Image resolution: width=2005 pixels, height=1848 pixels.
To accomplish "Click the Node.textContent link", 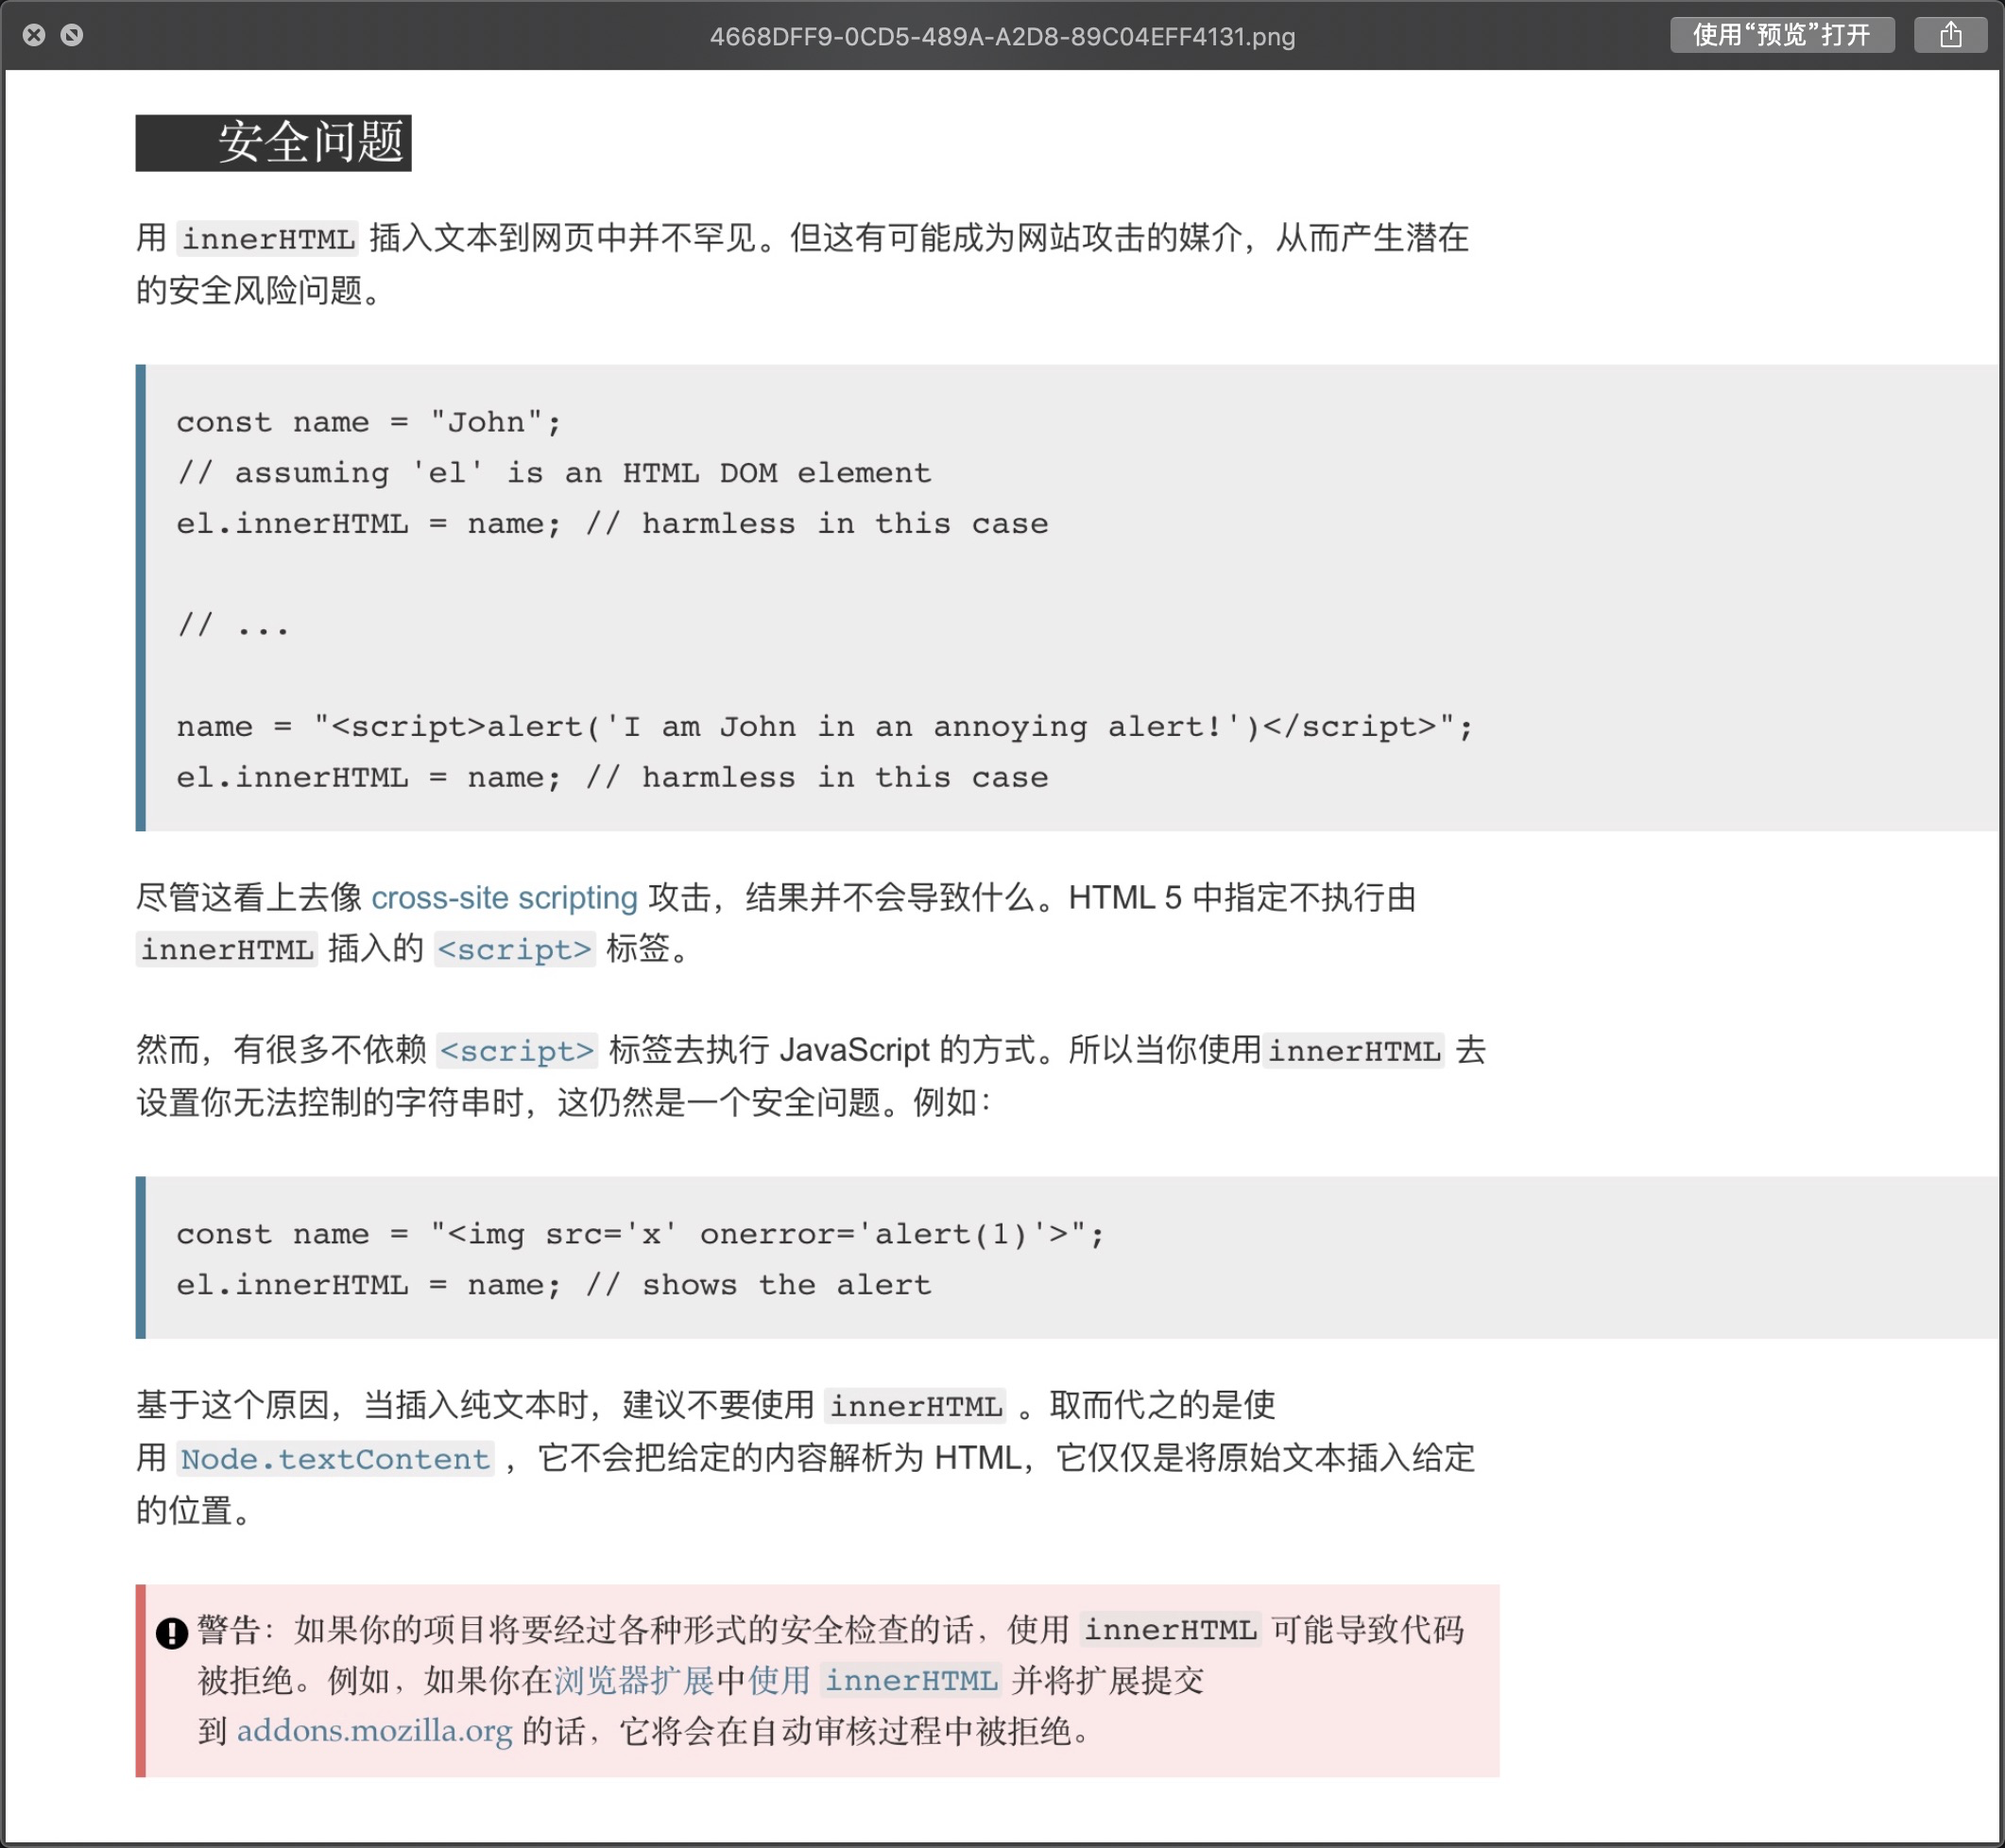I will pos(335,1458).
